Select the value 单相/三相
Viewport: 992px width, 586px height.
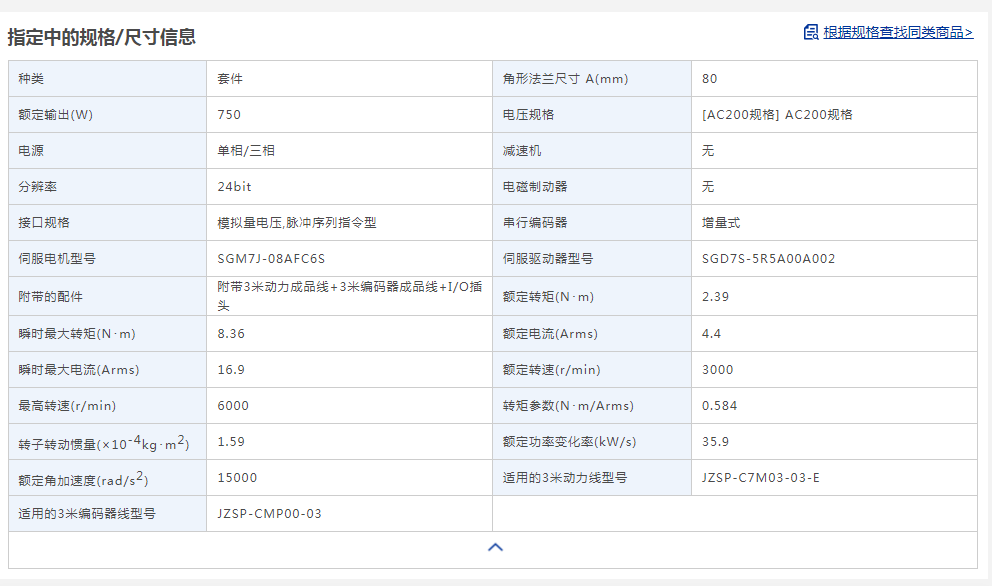(246, 151)
